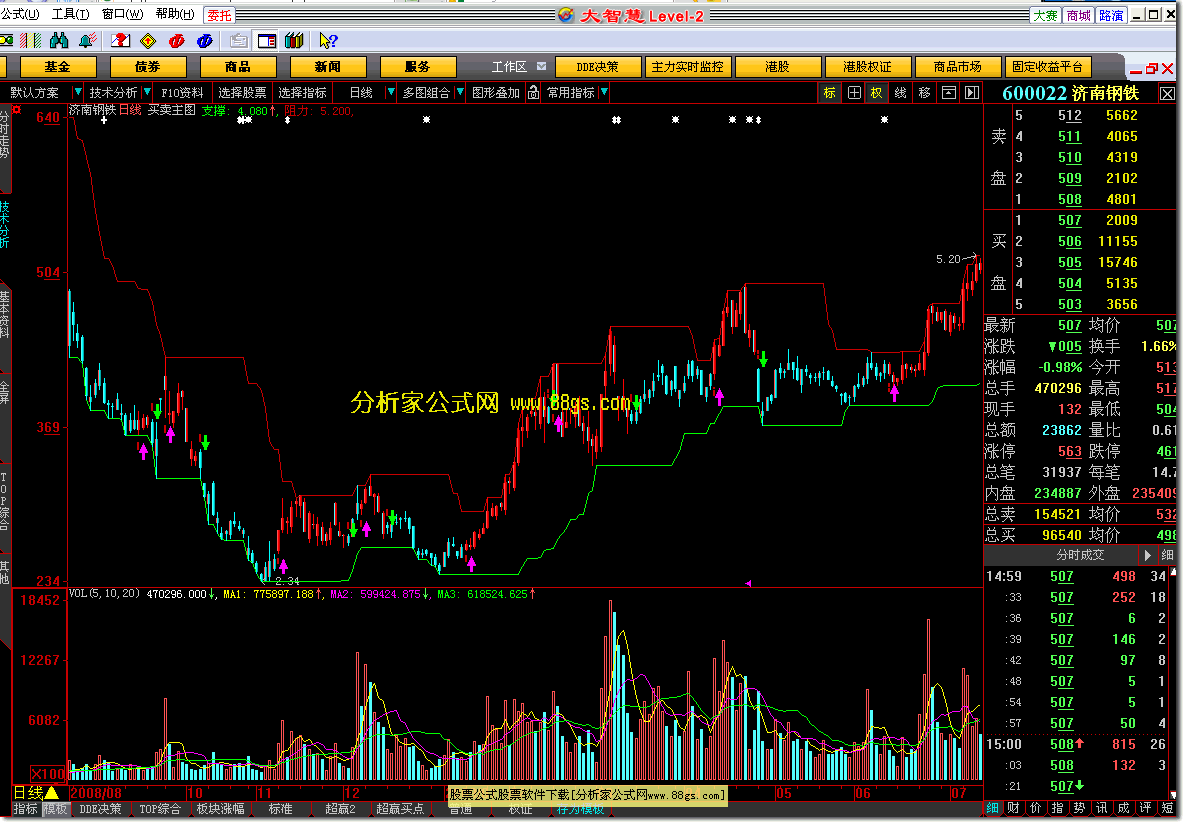Click the grayed clipboard icon
The height and width of the screenshot is (824, 1186).
coord(239,41)
